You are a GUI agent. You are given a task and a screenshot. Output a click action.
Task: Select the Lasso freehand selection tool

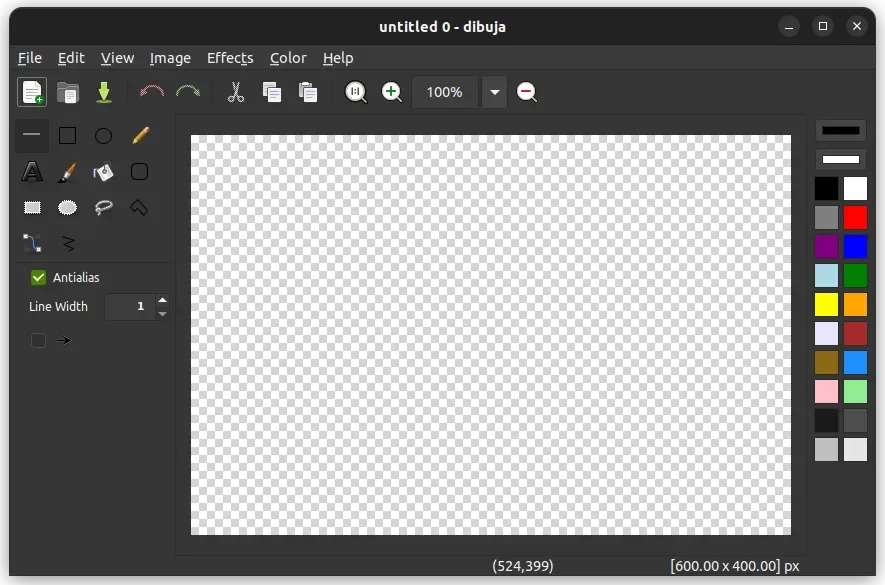(x=103, y=208)
